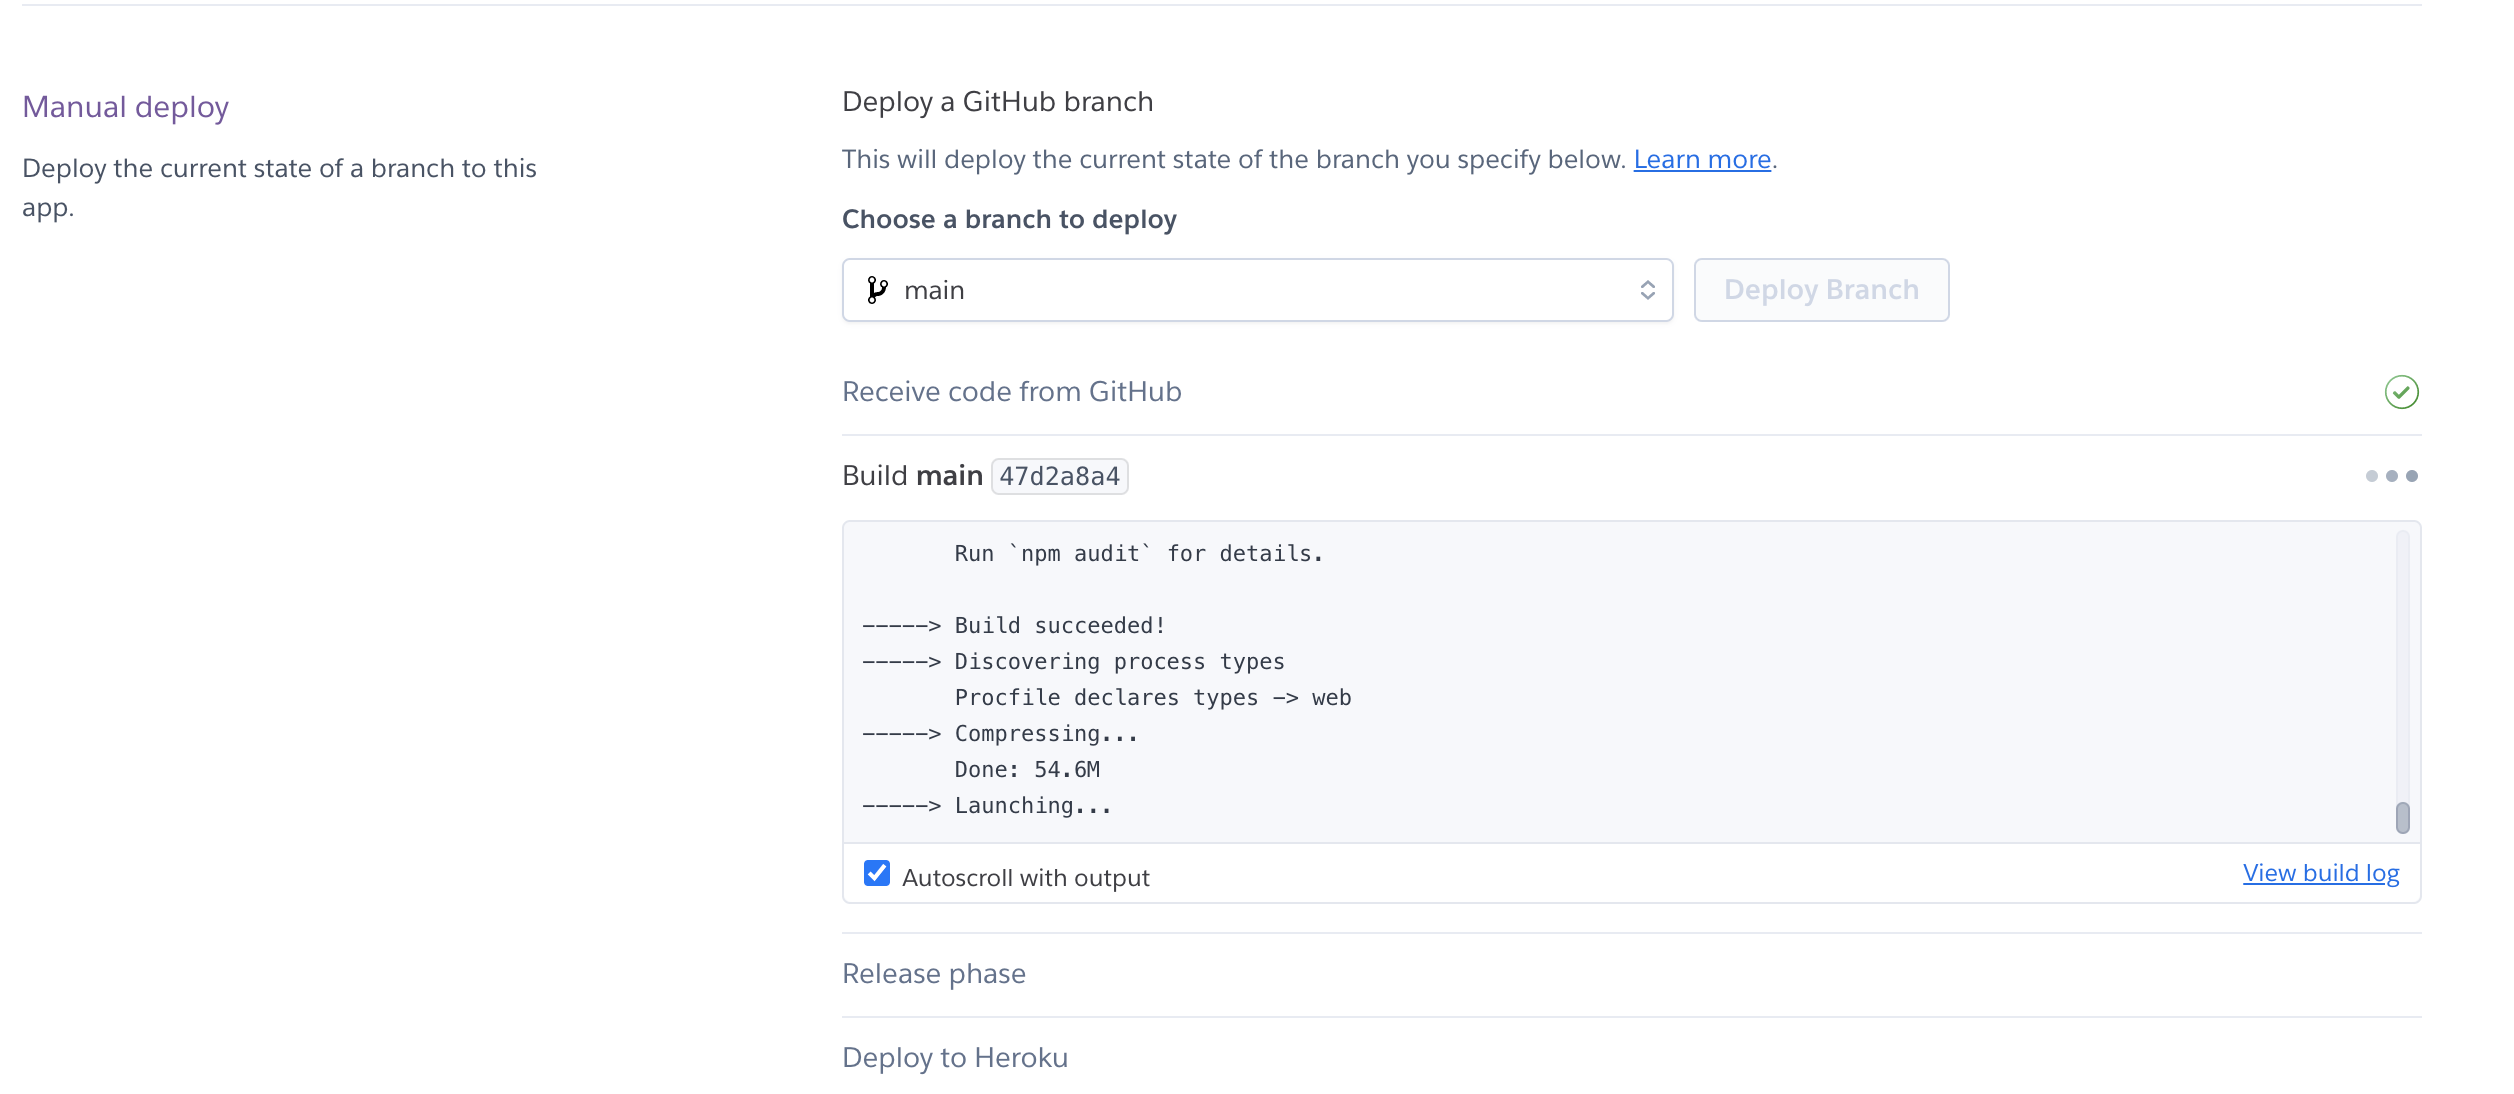Click the Build main heading
Viewport: 2514px width, 1094px height.
pos(912,476)
